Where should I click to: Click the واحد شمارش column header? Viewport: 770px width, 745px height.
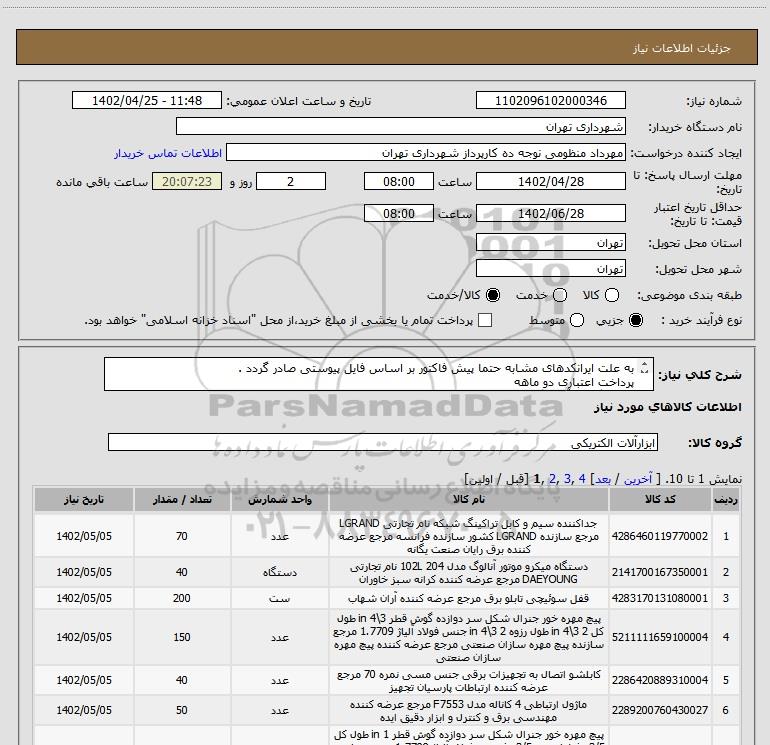click(x=280, y=499)
